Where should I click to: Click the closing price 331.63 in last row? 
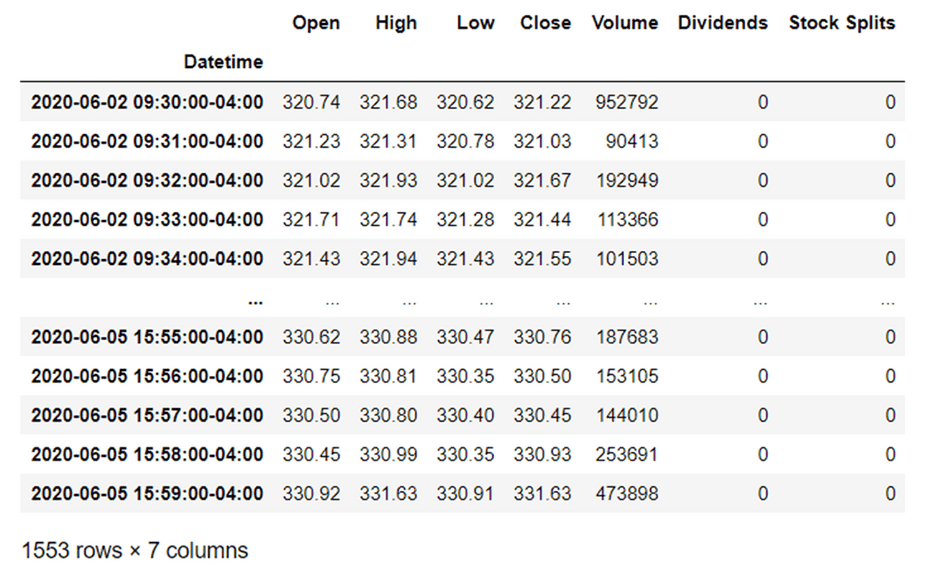542,494
